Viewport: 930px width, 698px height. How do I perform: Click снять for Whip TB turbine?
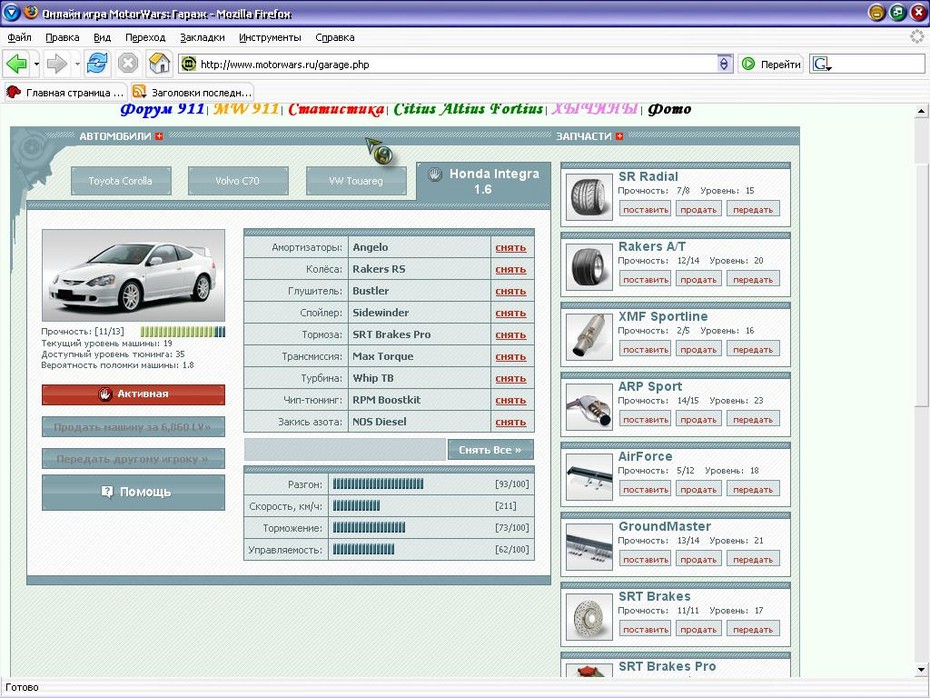pos(511,379)
